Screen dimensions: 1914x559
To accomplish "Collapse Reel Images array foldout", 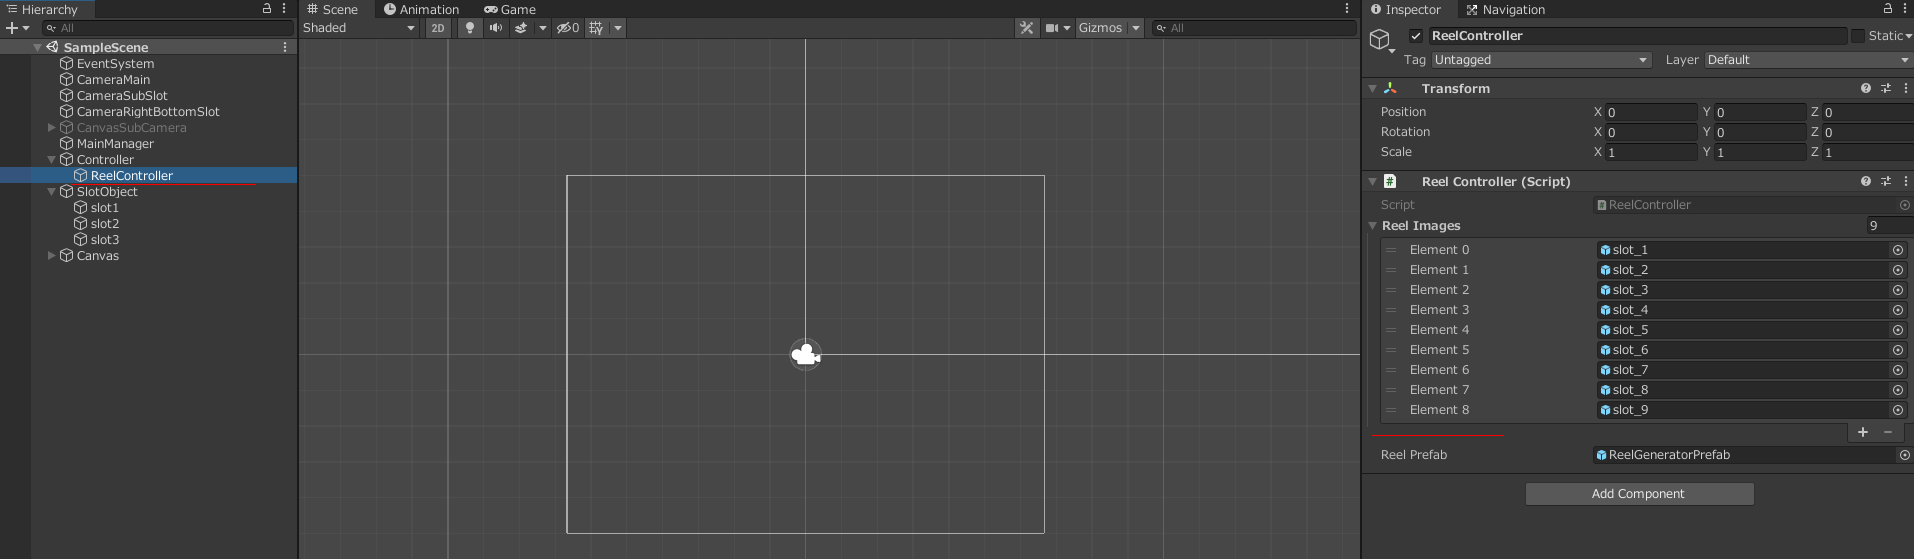I will click(1373, 226).
